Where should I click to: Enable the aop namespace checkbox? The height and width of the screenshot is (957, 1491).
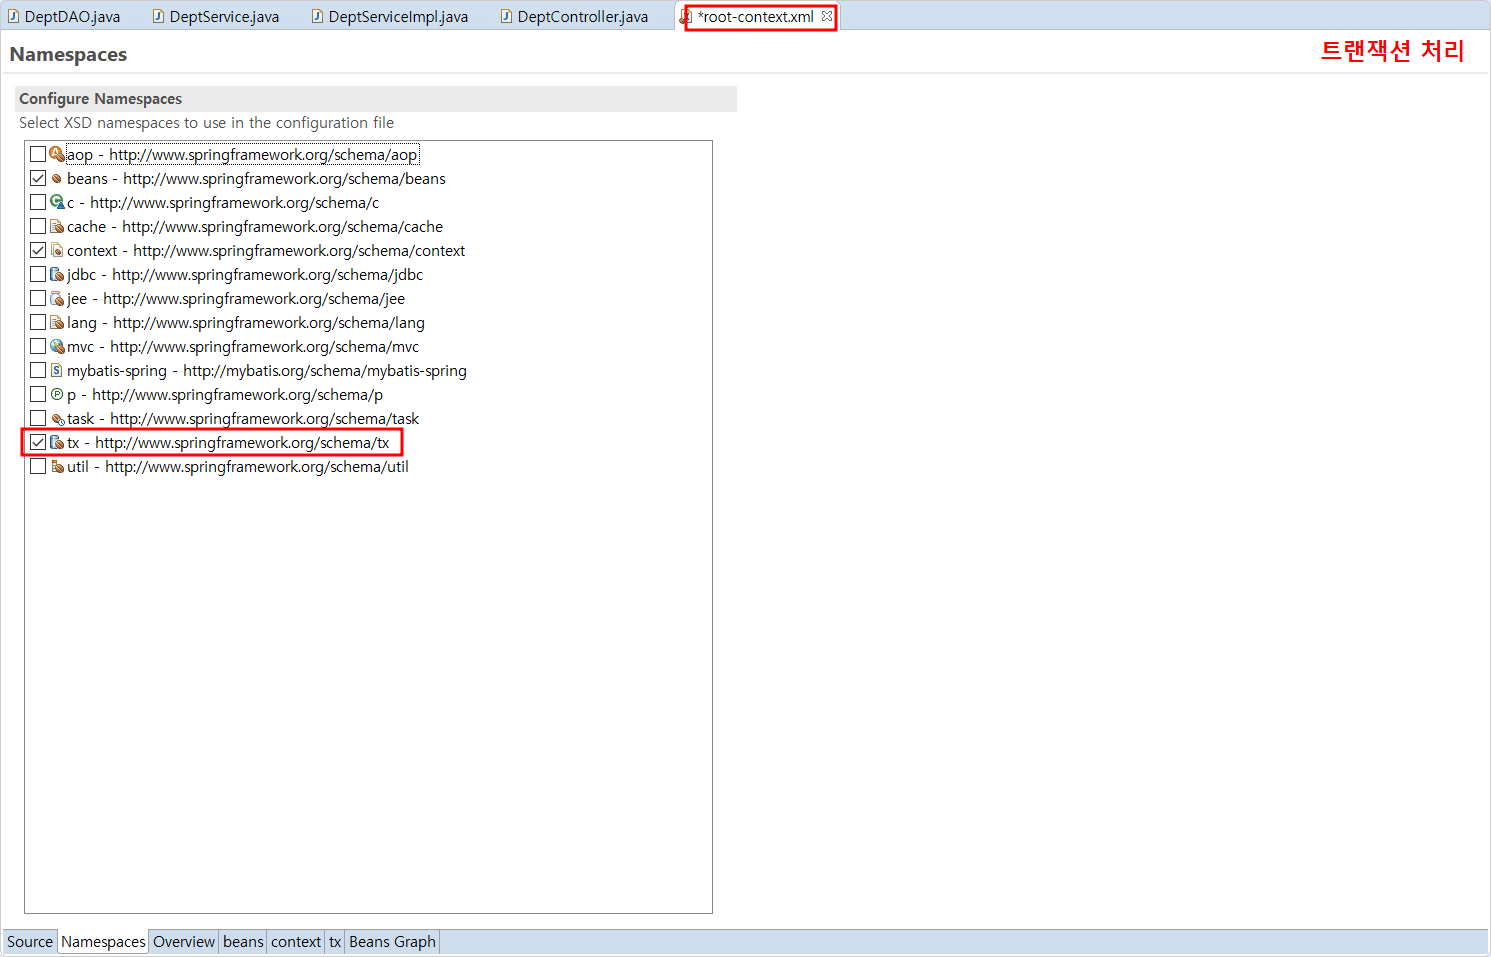pos(38,154)
